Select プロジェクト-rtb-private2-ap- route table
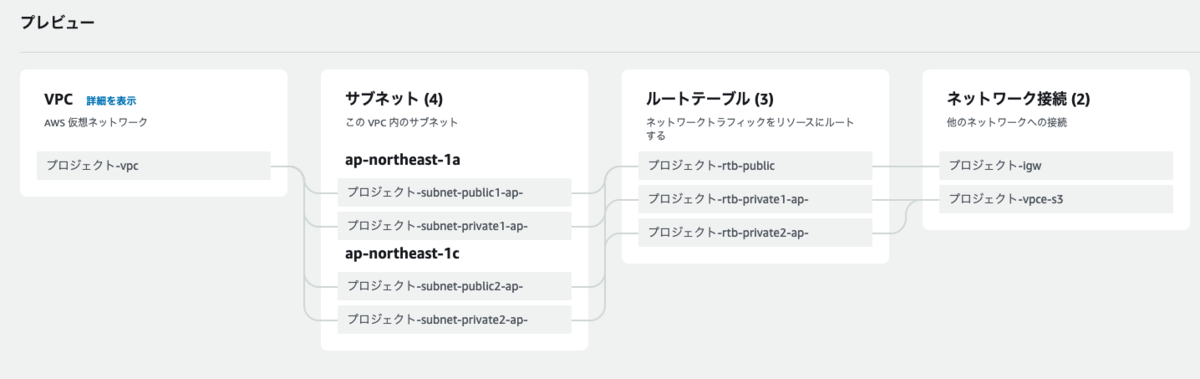The height and width of the screenshot is (379, 1200). click(x=755, y=233)
